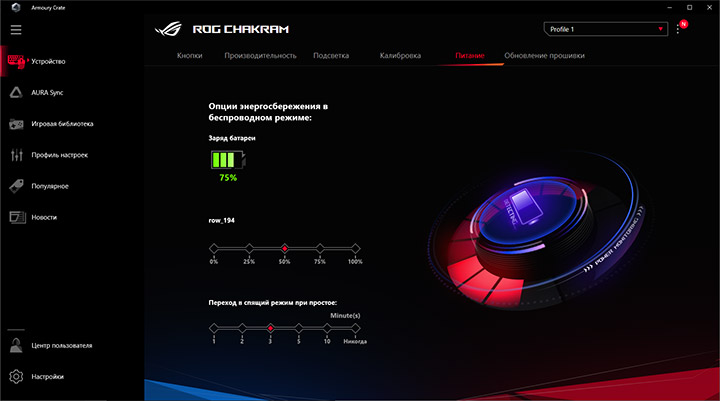Expand the Profile 1 dropdown
Image resolution: width=720 pixels, height=401 pixels.
click(606, 29)
